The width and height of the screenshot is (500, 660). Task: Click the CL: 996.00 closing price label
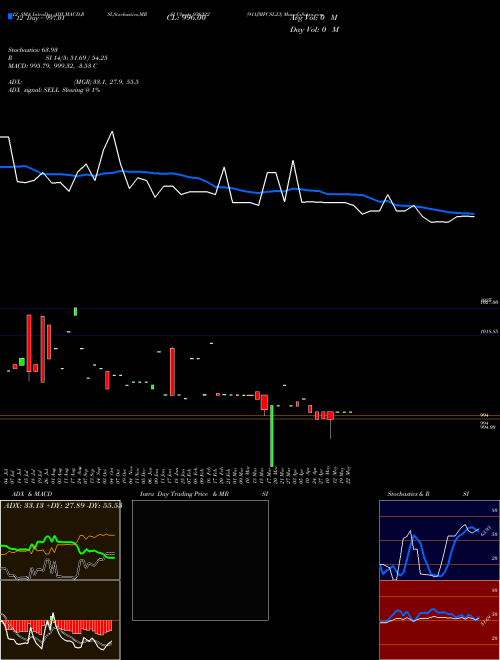point(186,17)
